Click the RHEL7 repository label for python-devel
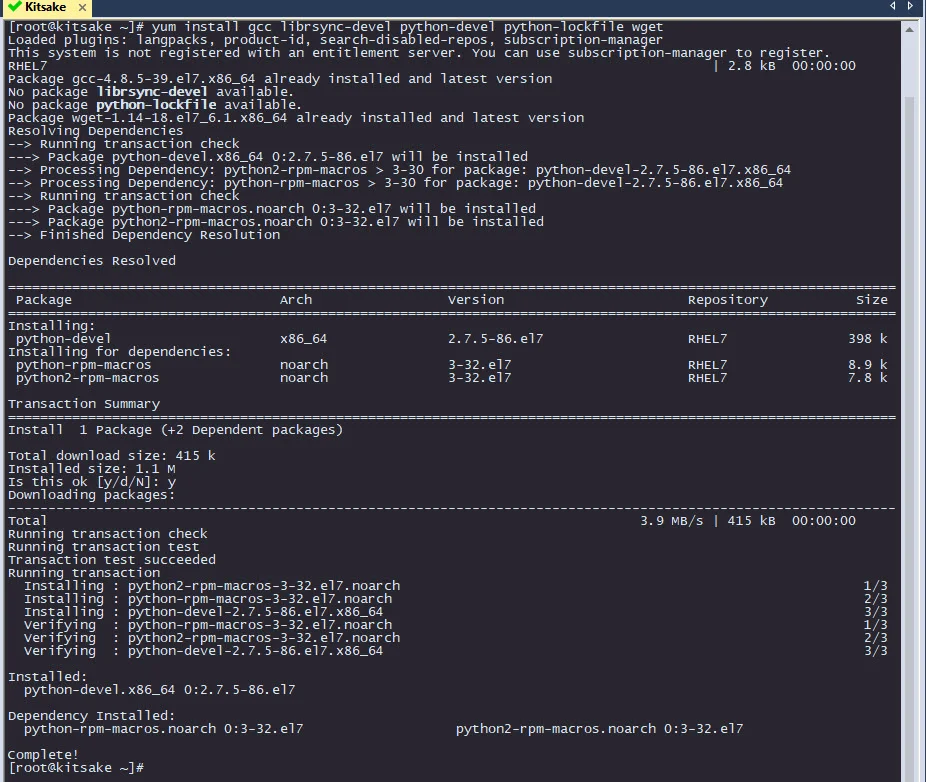 coord(707,338)
